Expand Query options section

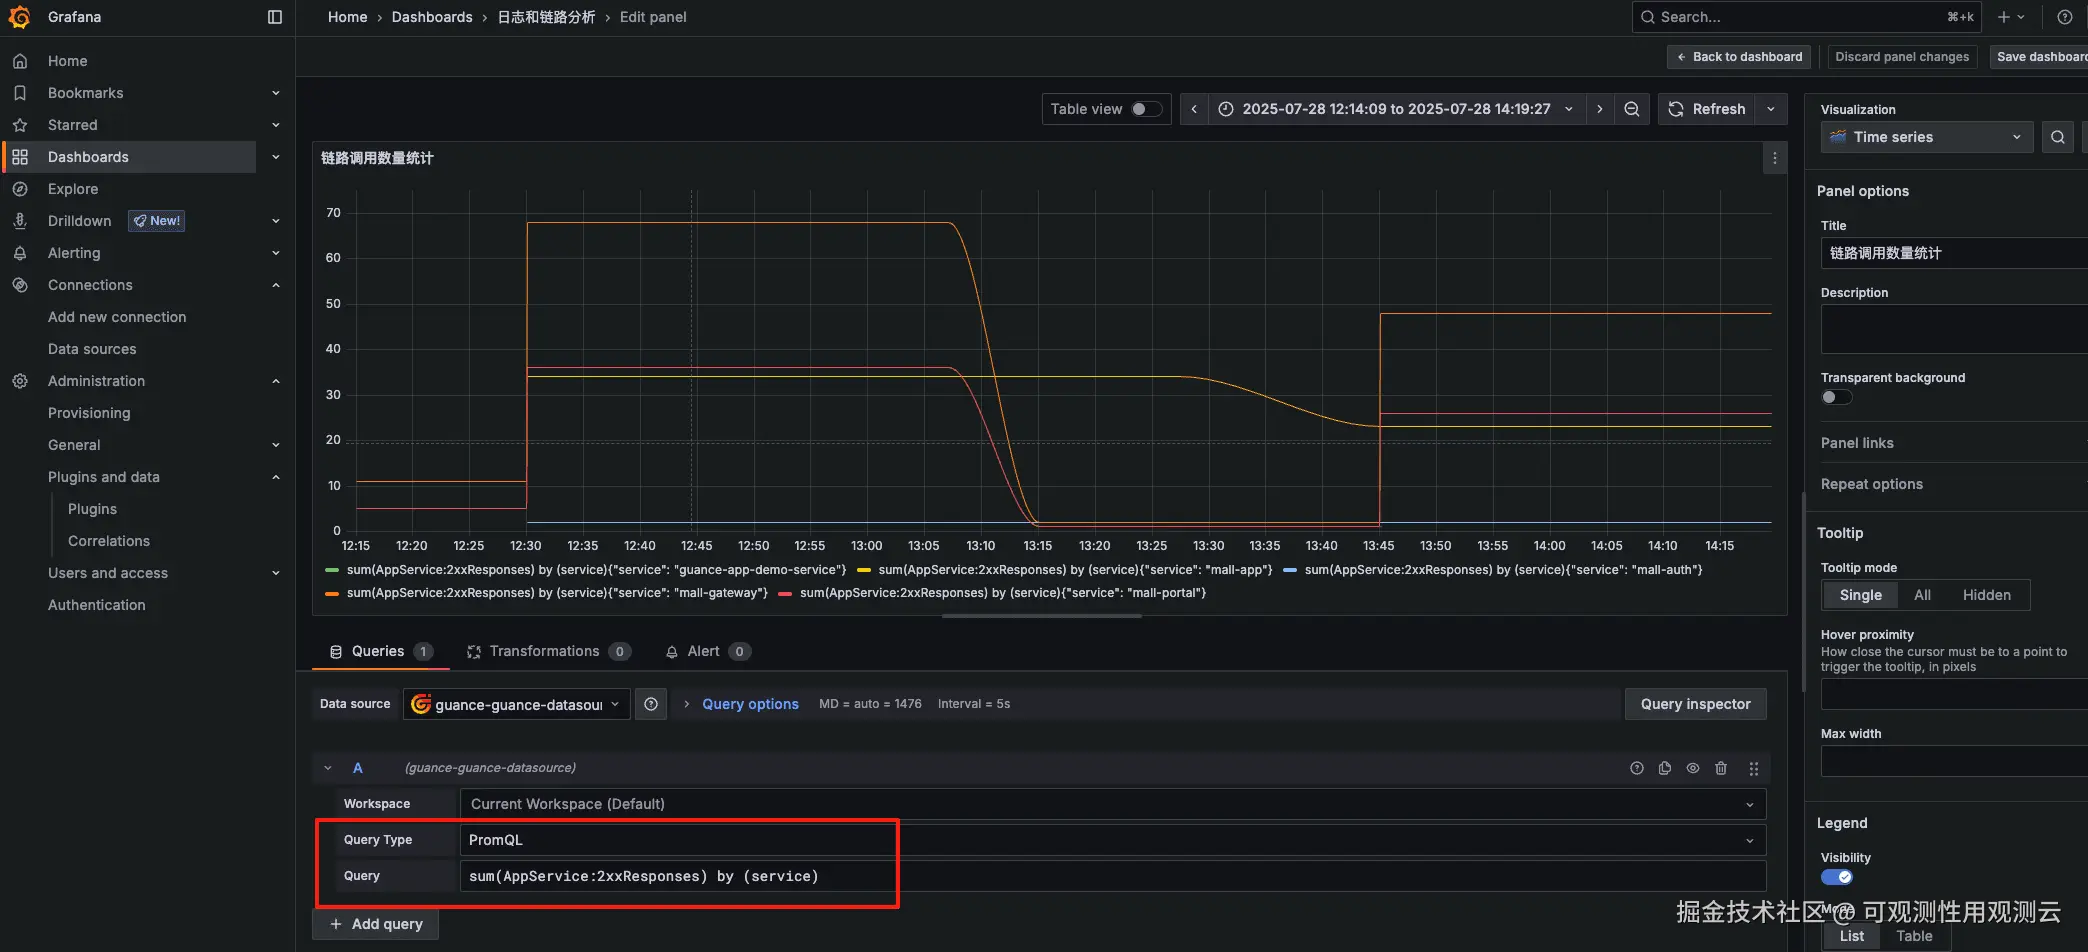pos(749,704)
